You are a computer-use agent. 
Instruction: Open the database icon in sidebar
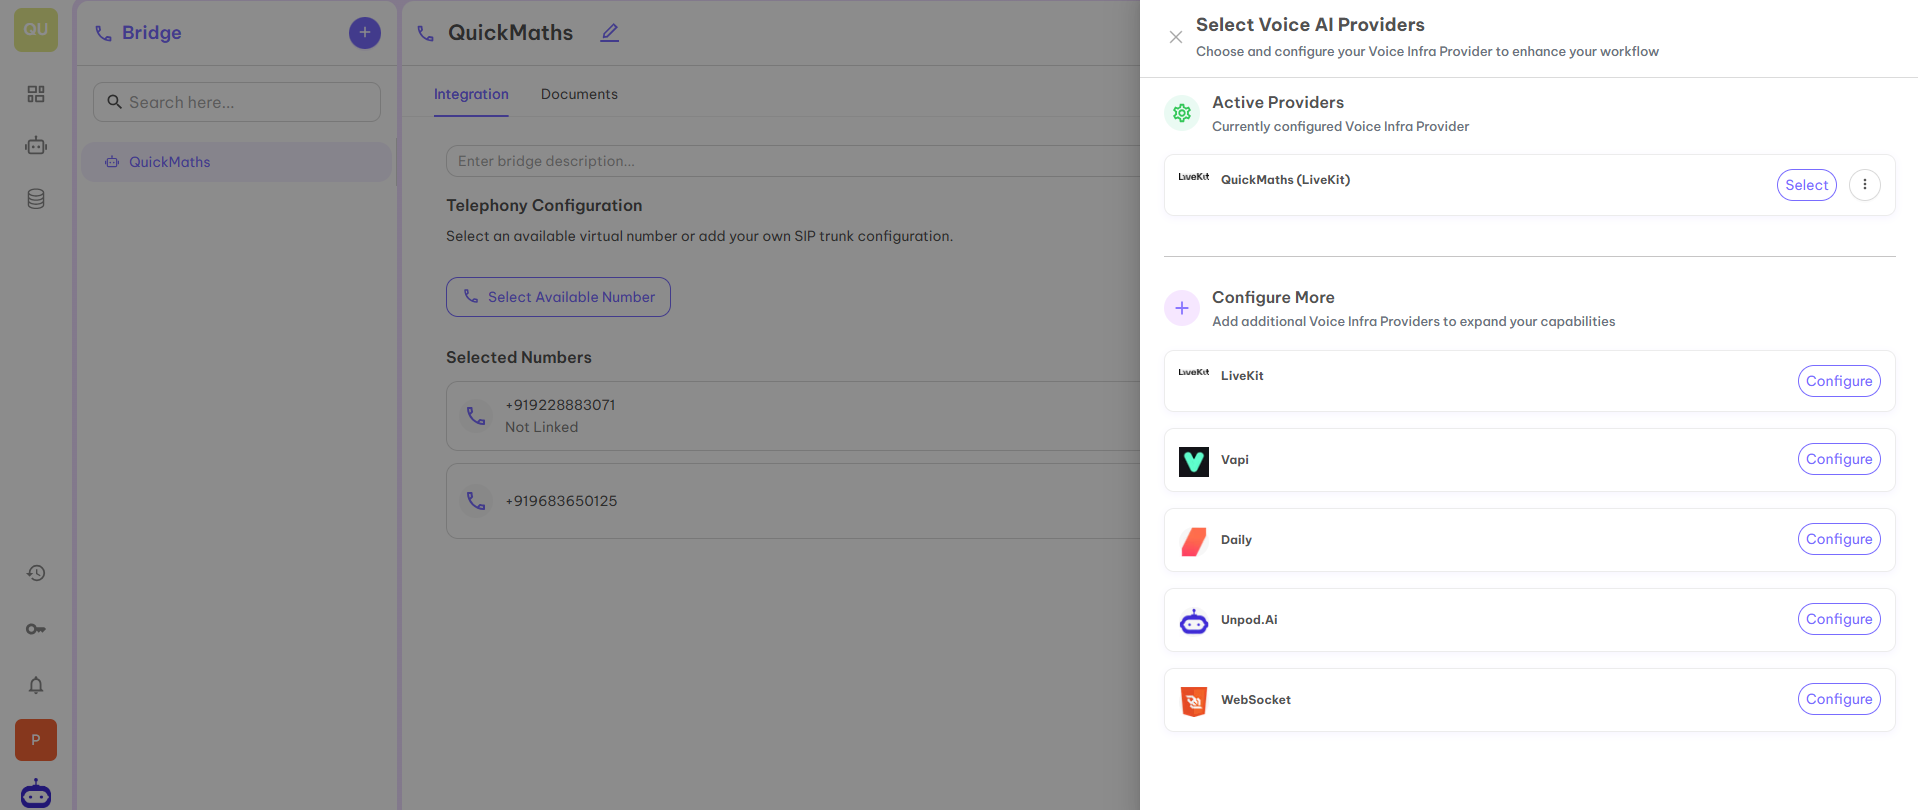coord(36,199)
